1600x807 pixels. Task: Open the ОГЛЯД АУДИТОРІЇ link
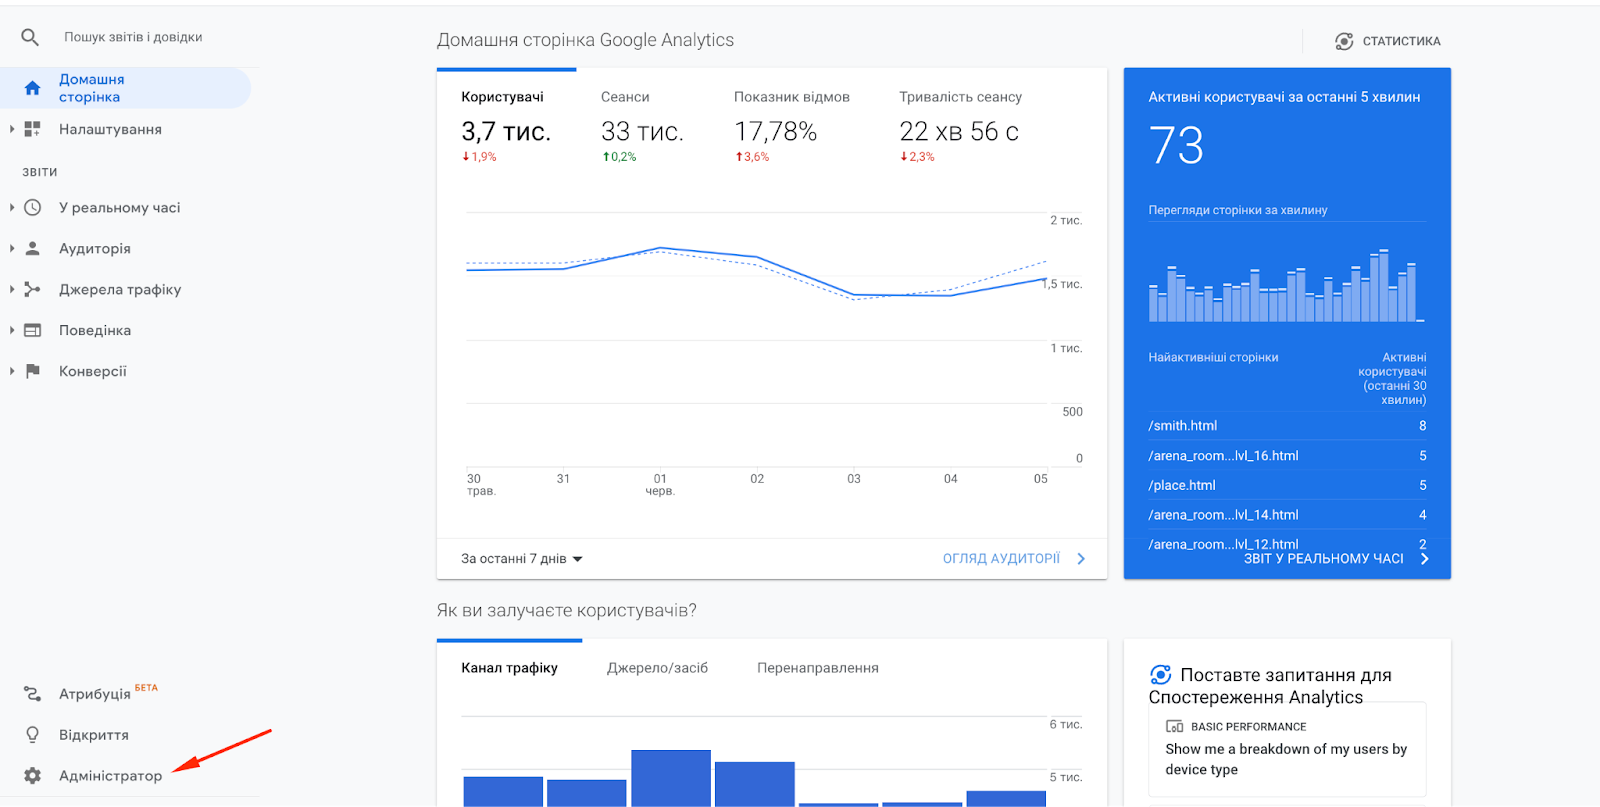(x=1001, y=559)
